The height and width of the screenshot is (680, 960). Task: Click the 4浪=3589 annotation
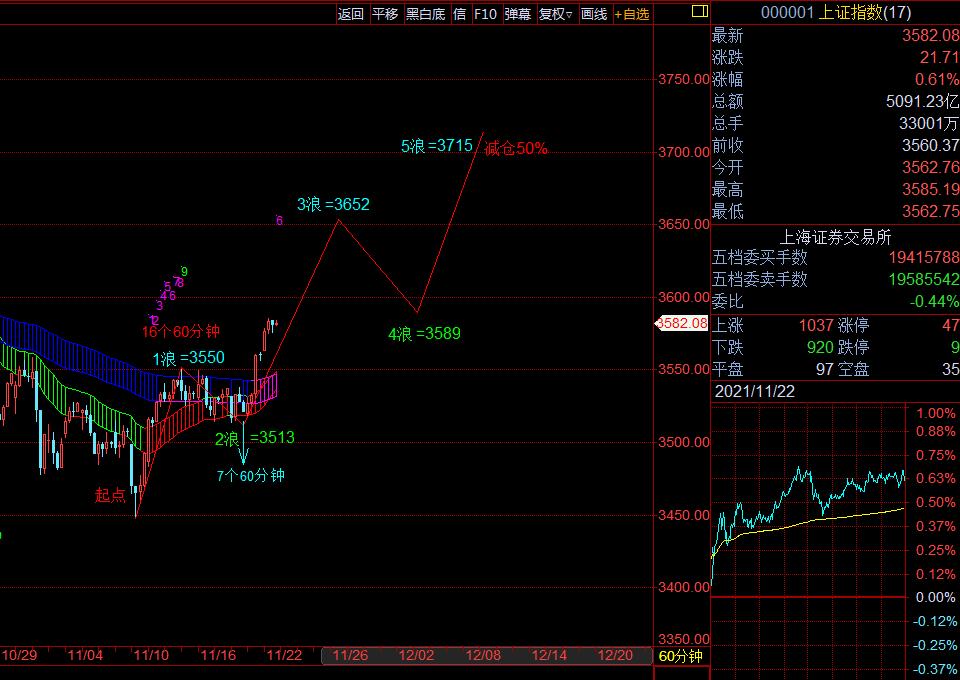pos(424,334)
